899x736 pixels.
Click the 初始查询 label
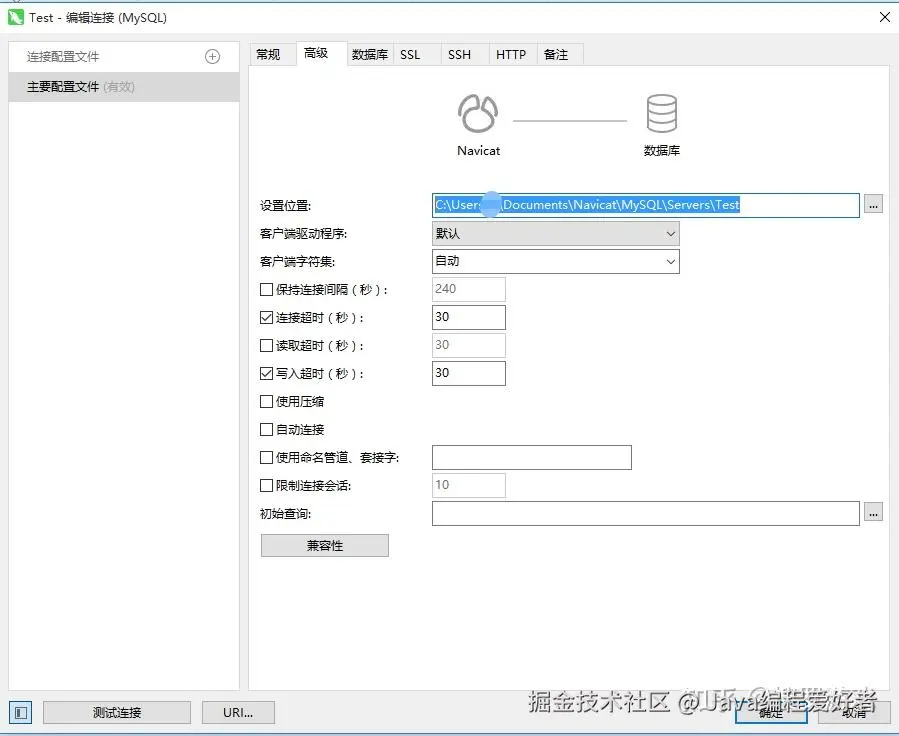tap(285, 514)
